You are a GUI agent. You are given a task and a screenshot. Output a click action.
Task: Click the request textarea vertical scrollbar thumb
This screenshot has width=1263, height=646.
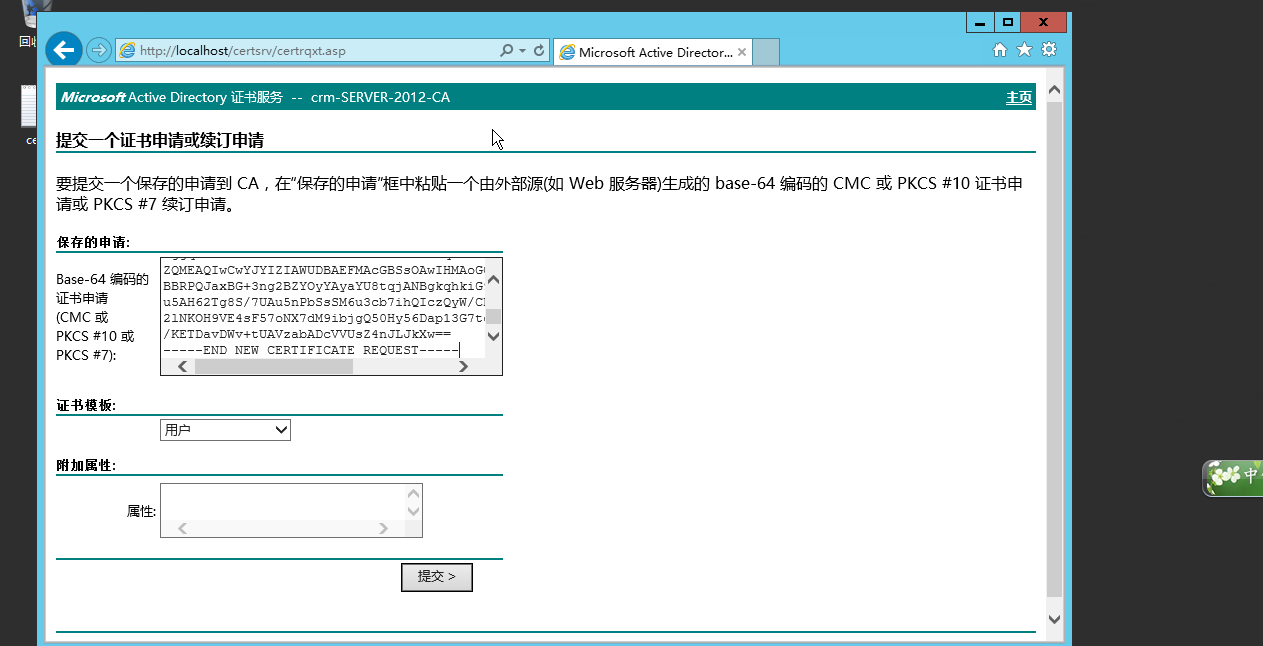point(493,317)
